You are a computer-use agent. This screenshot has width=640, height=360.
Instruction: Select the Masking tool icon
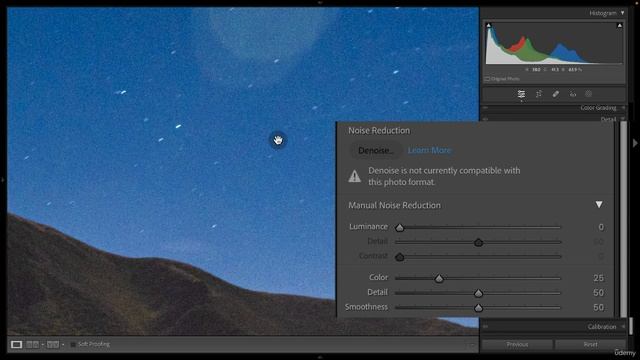point(588,94)
